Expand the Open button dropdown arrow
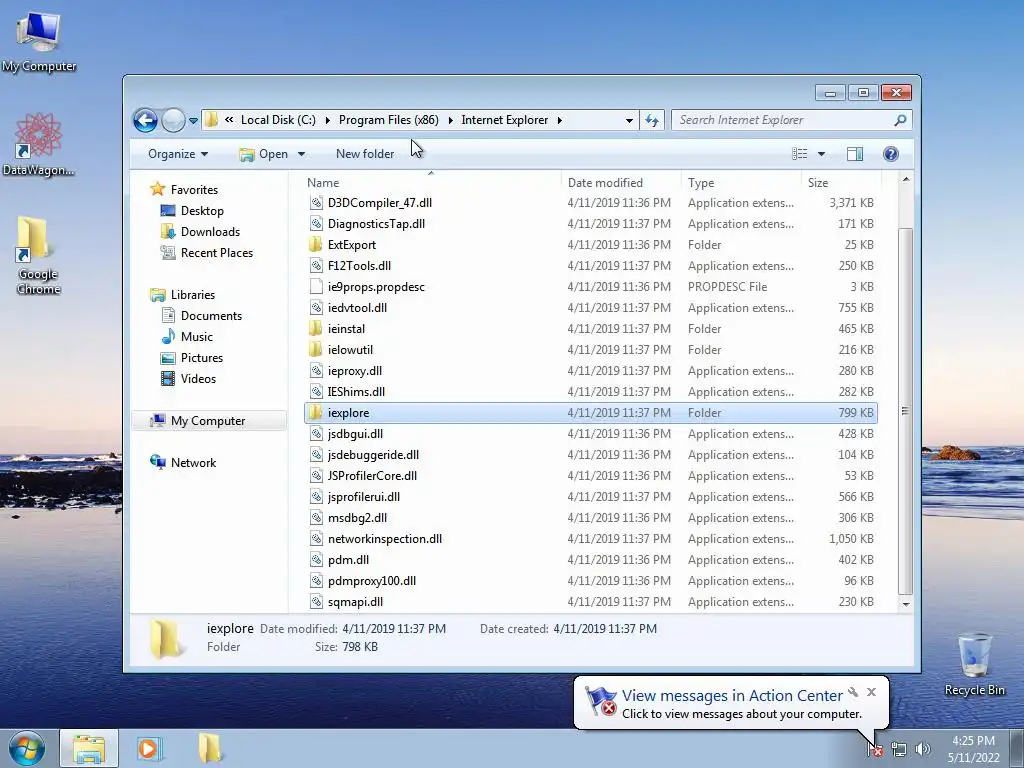Viewport: 1024px width, 768px height. point(301,154)
